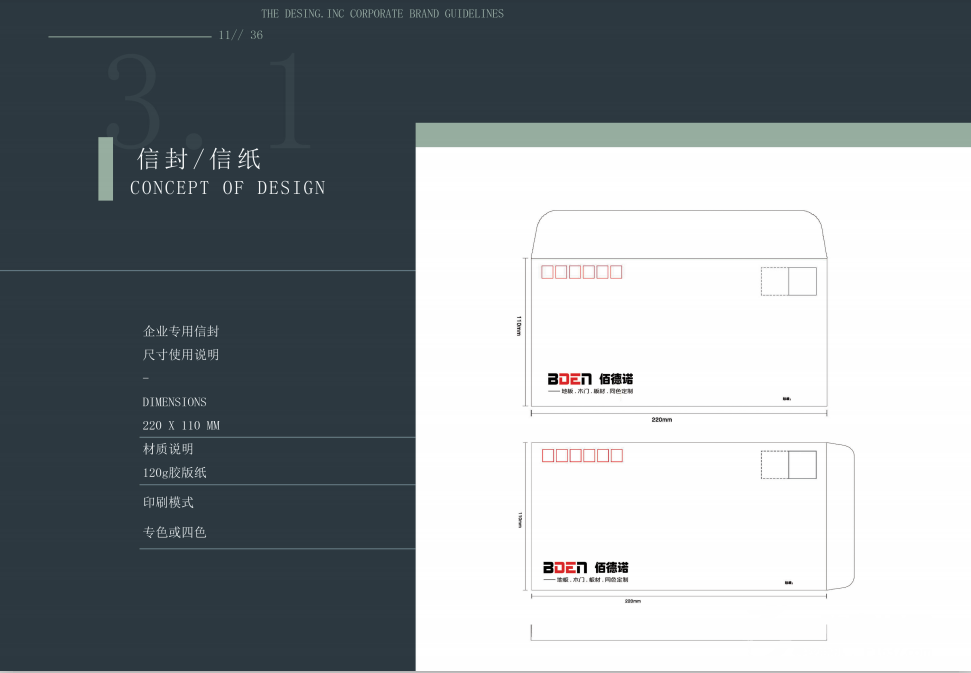Viewport: 971px width, 673px height.
Task: Click the 企业专用信封 heading
Action: [x=181, y=331]
